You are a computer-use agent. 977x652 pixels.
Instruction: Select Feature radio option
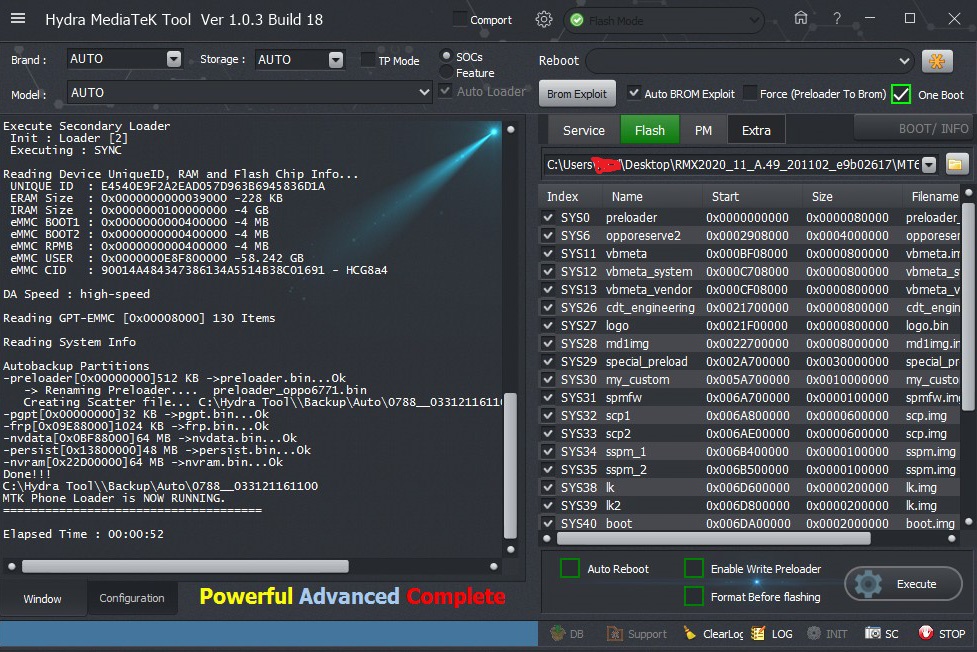point(446,72)
